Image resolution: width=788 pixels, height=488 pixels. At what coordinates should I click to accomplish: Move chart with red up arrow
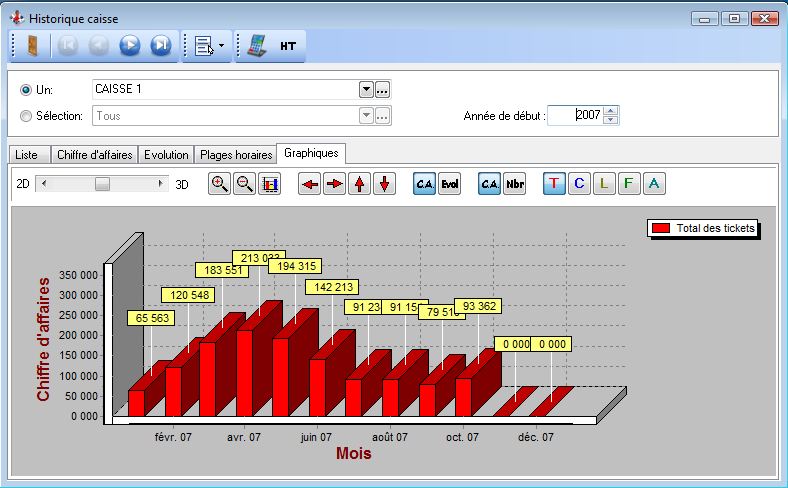(x=360, y=184)
